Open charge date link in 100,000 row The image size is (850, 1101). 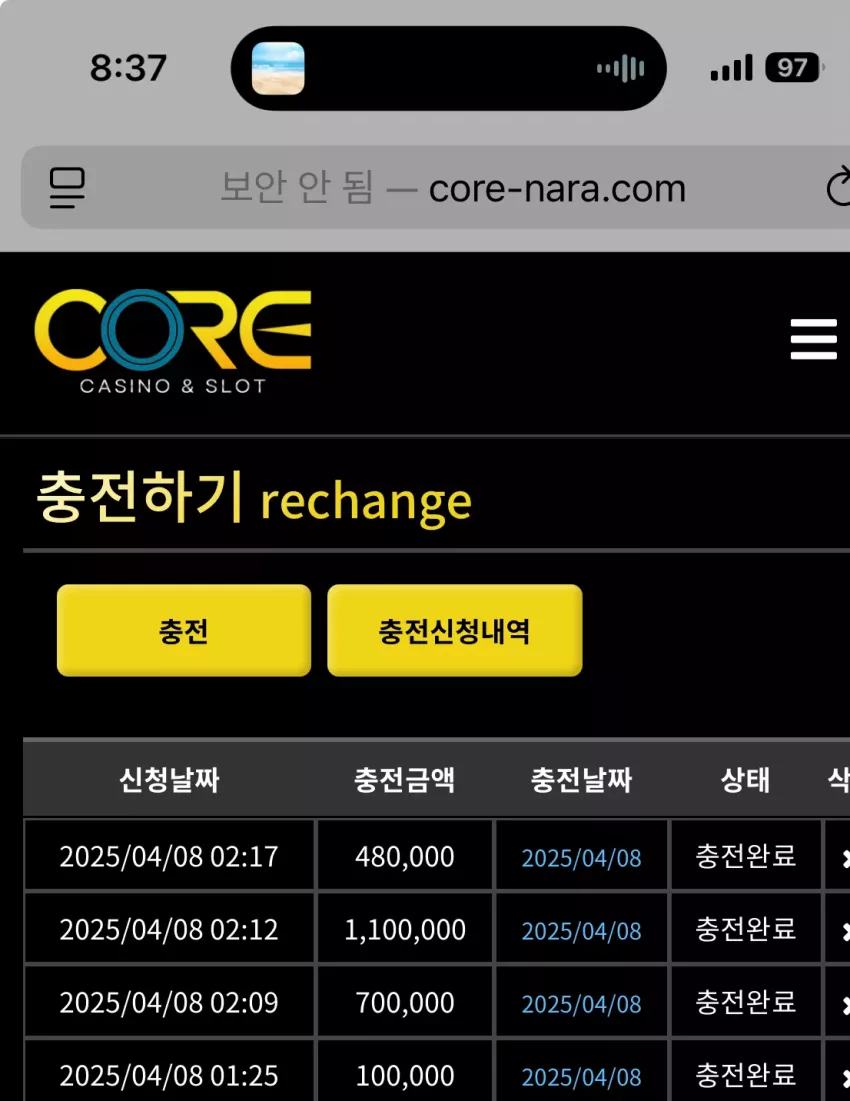pos(581,1077)
